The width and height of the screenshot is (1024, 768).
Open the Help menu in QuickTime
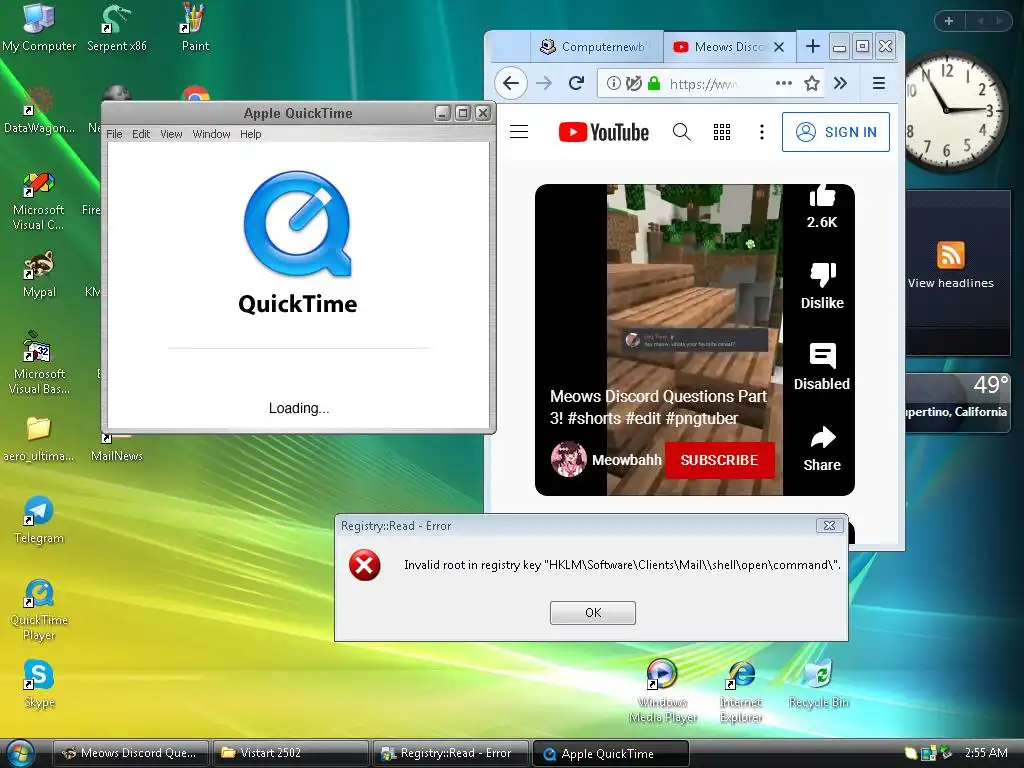pyautogui.click(x=250, y=134)
